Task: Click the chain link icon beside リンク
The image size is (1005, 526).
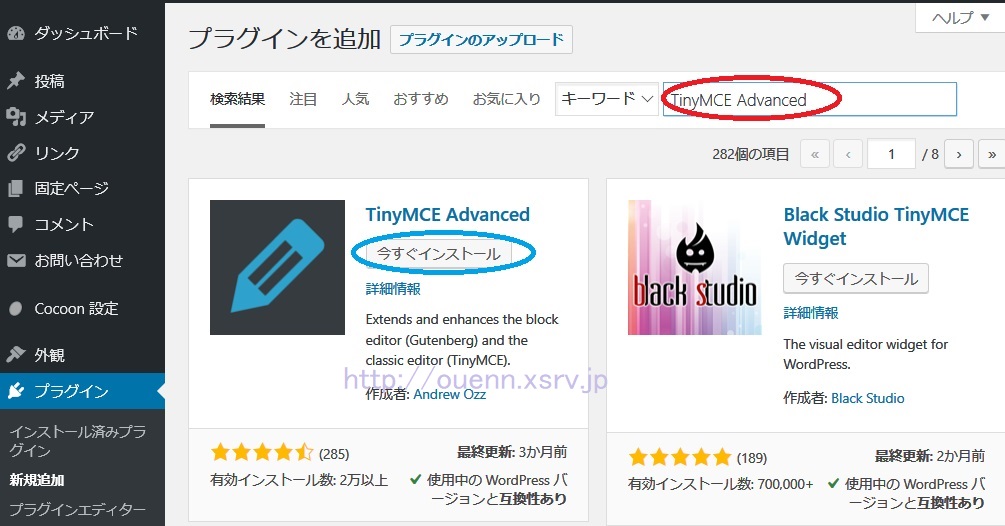Action: coord(16,152)
